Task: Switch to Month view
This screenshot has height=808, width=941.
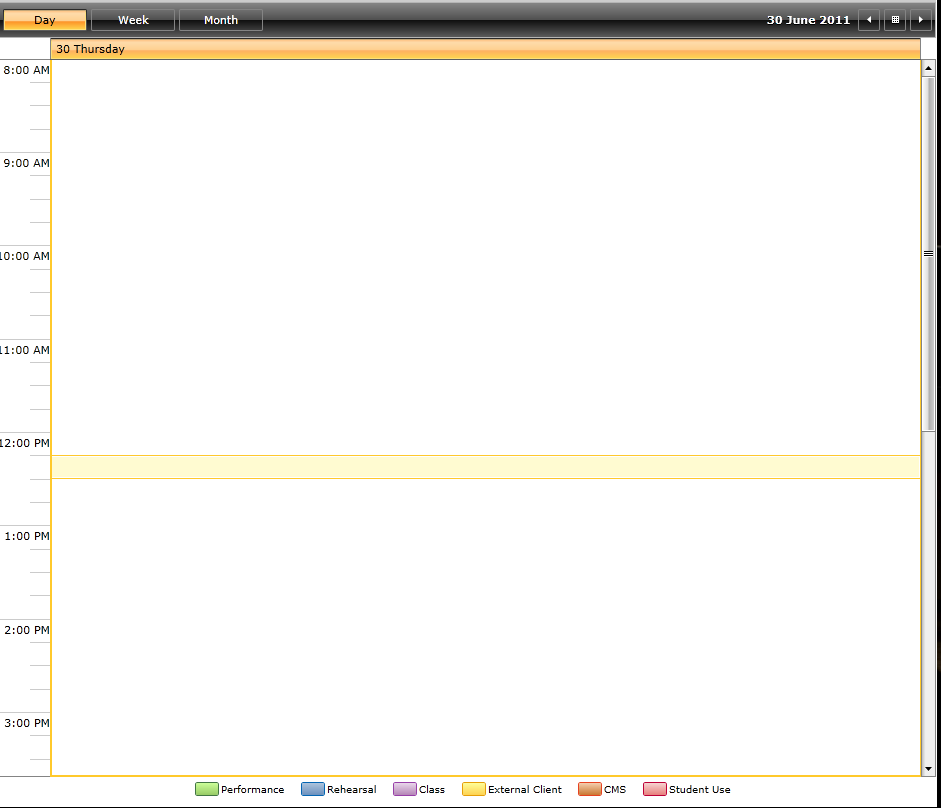Action: [x=221, y=20]
